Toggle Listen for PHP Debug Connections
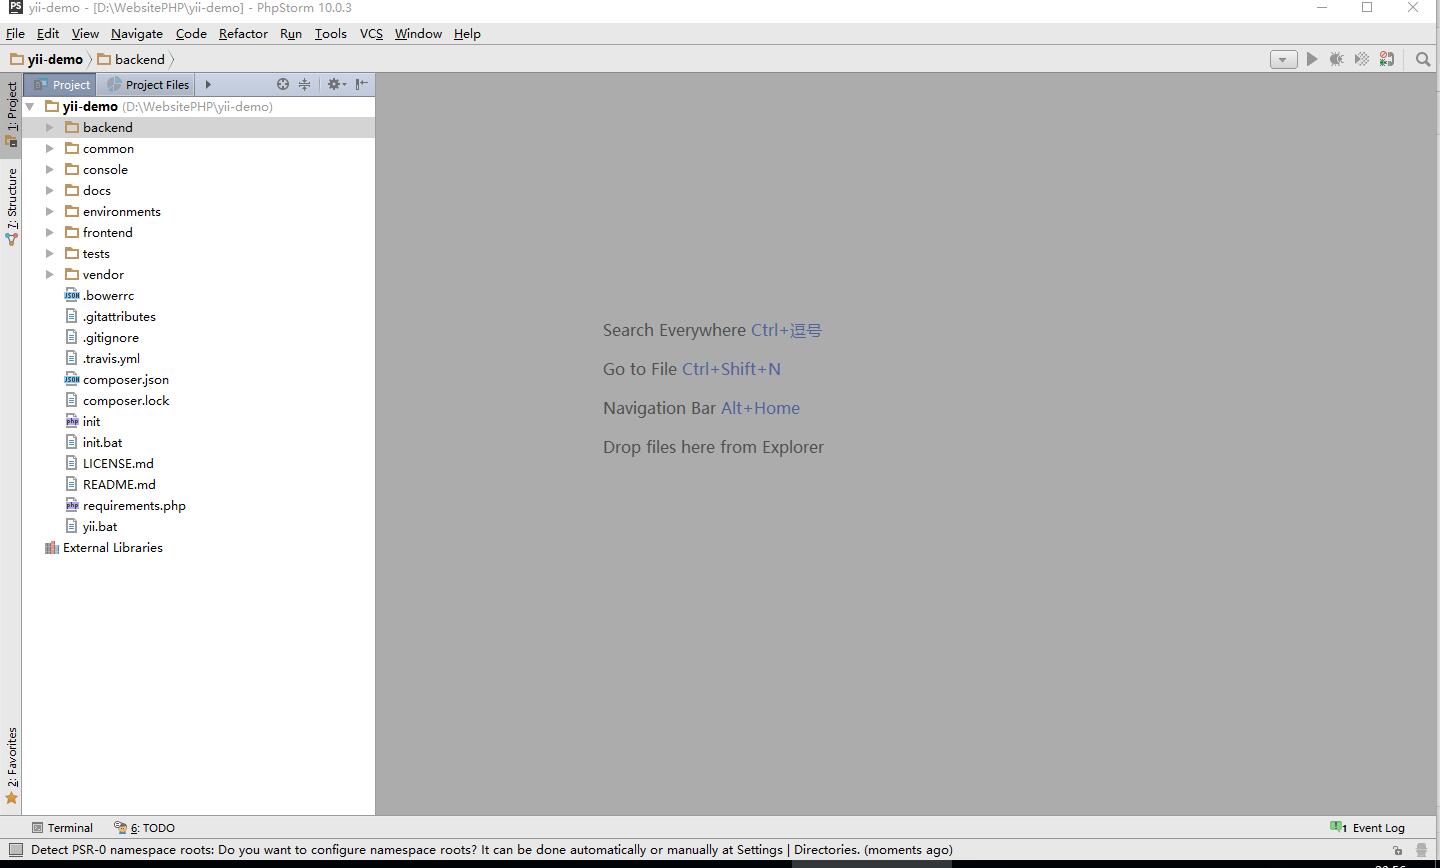Image resolution: width=1440 pixels, height=868 pixels. [1387, 59]
